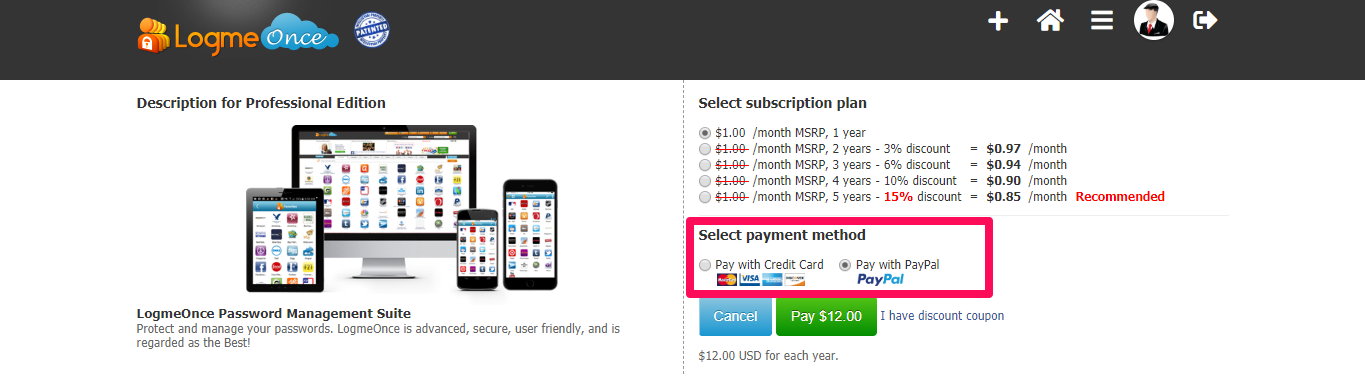This screenshot has height=392, width=1365.
Task: Click the logout arrow icon
Action: [1205, 20]
